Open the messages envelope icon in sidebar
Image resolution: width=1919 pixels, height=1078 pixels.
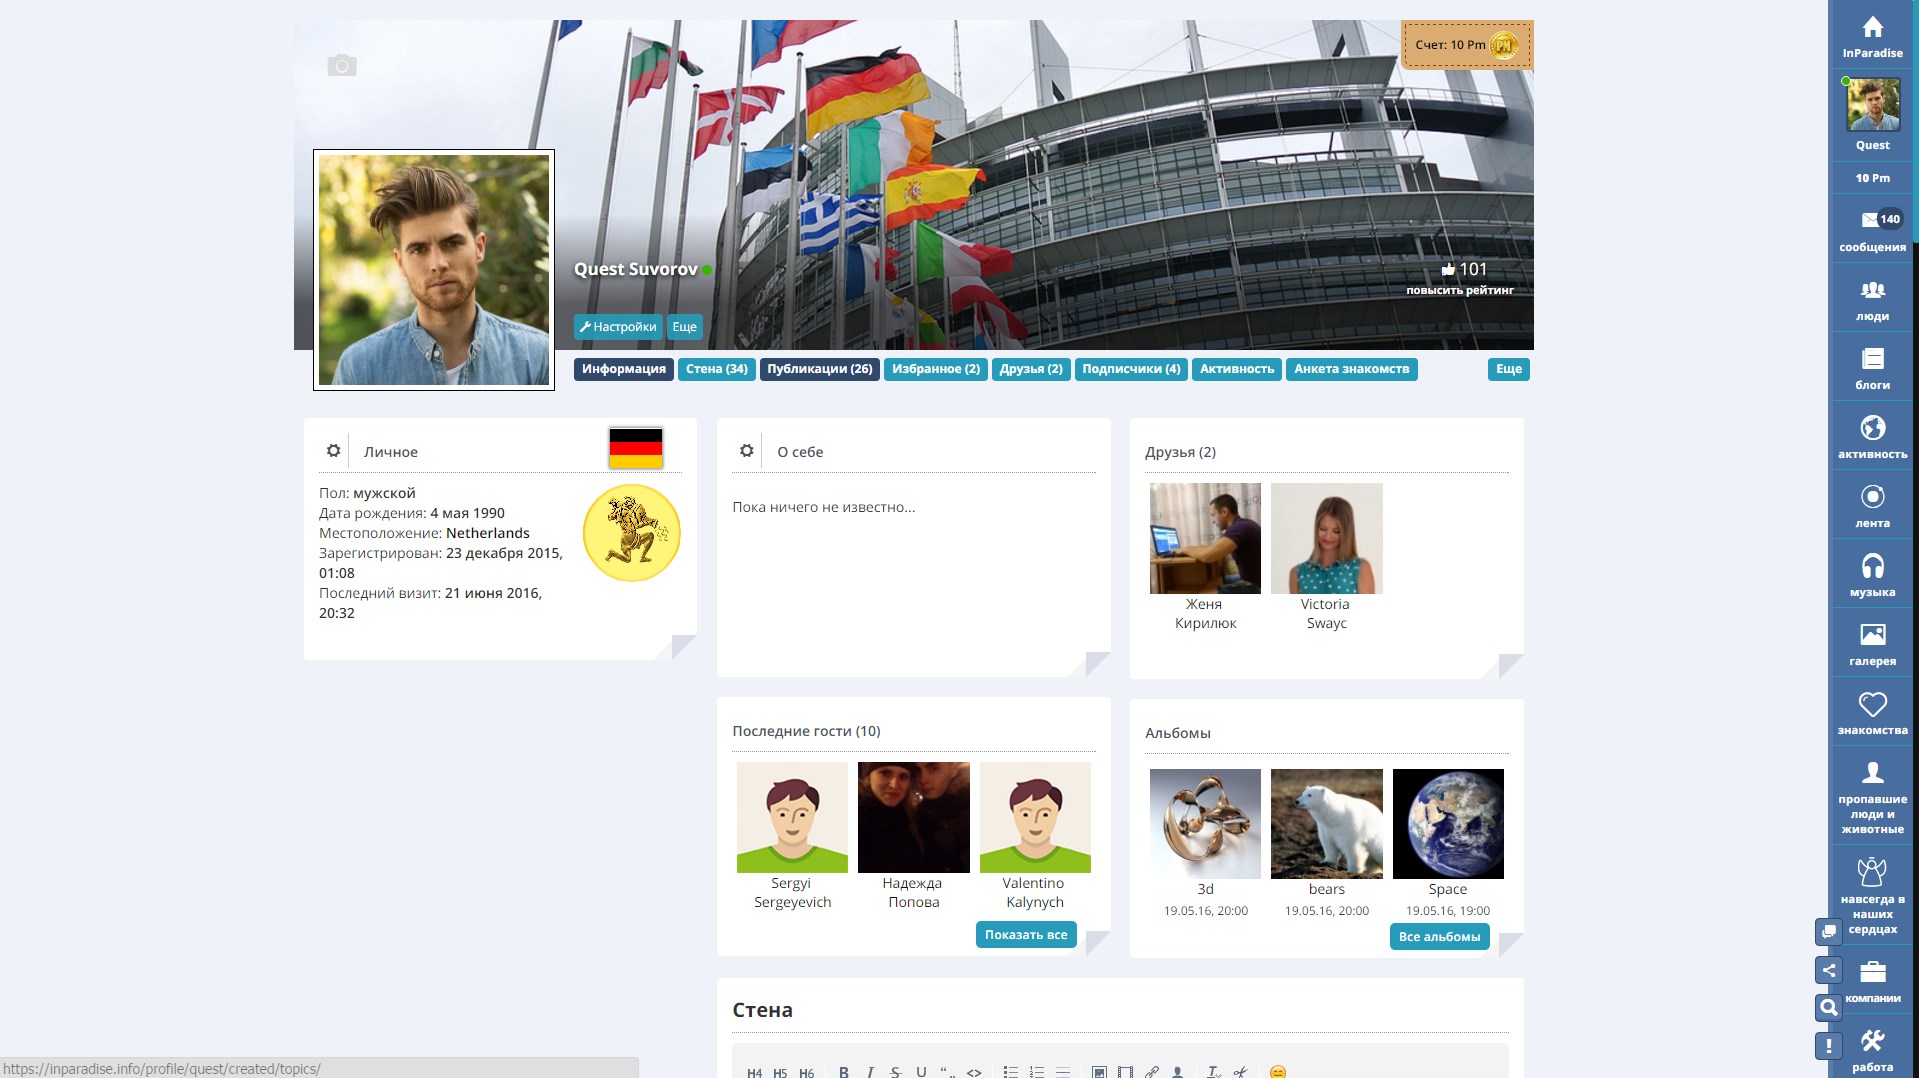(x=1871, y=221)
